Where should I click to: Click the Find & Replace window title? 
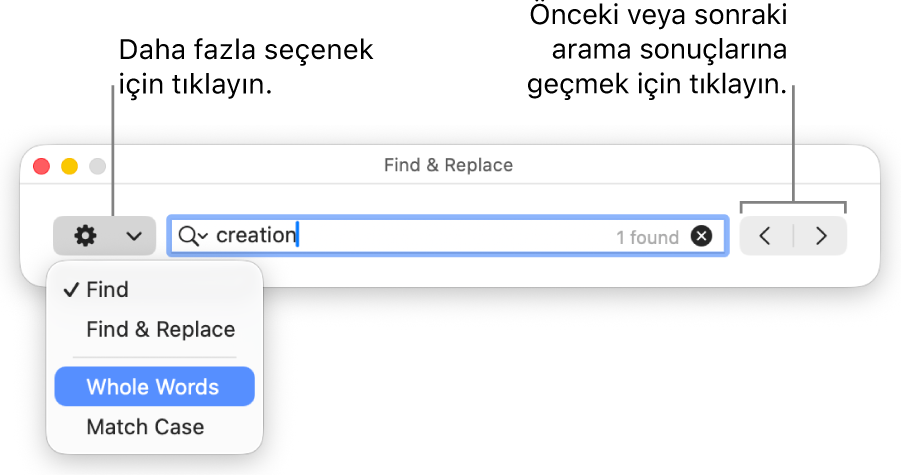(x=448, y=165)
